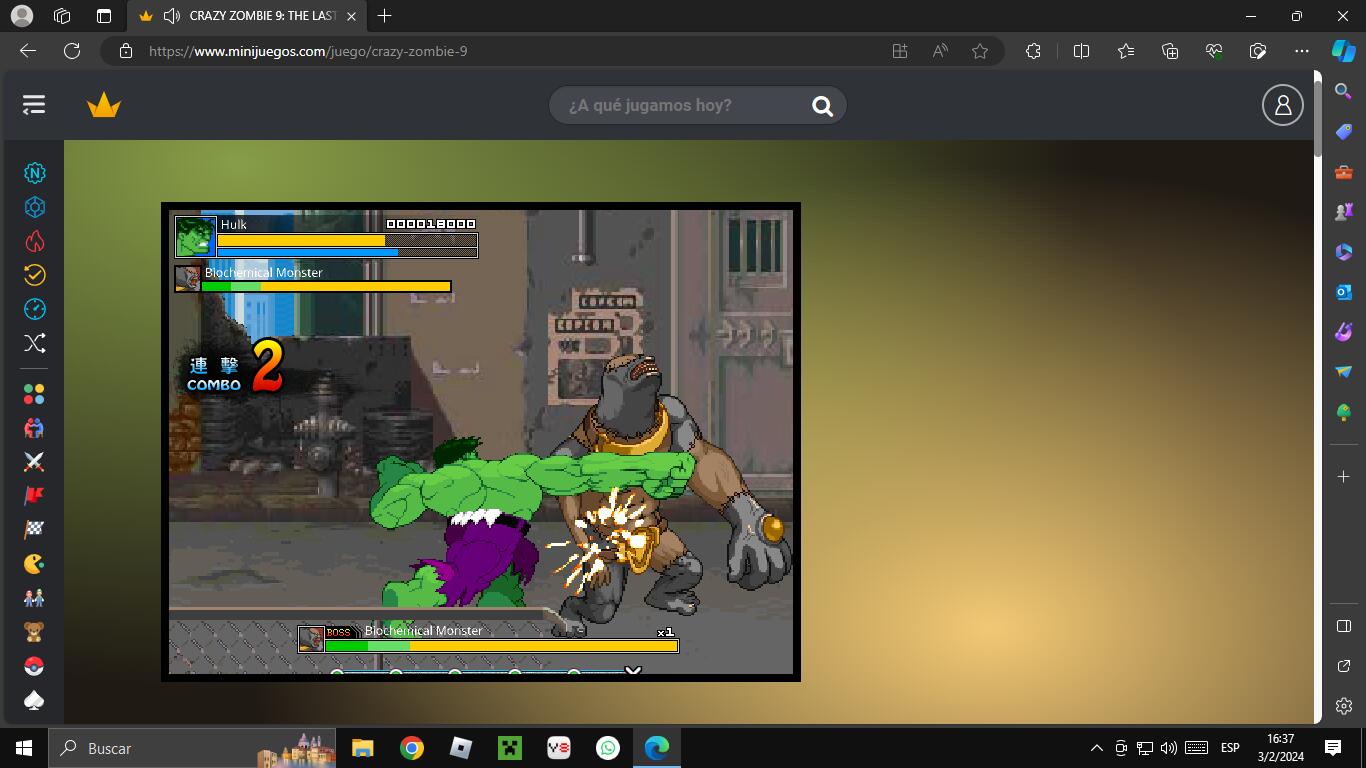Show hidden system tray icons
The height and width of the screenshot is (768, 1366).
(x=1097, y=748)
